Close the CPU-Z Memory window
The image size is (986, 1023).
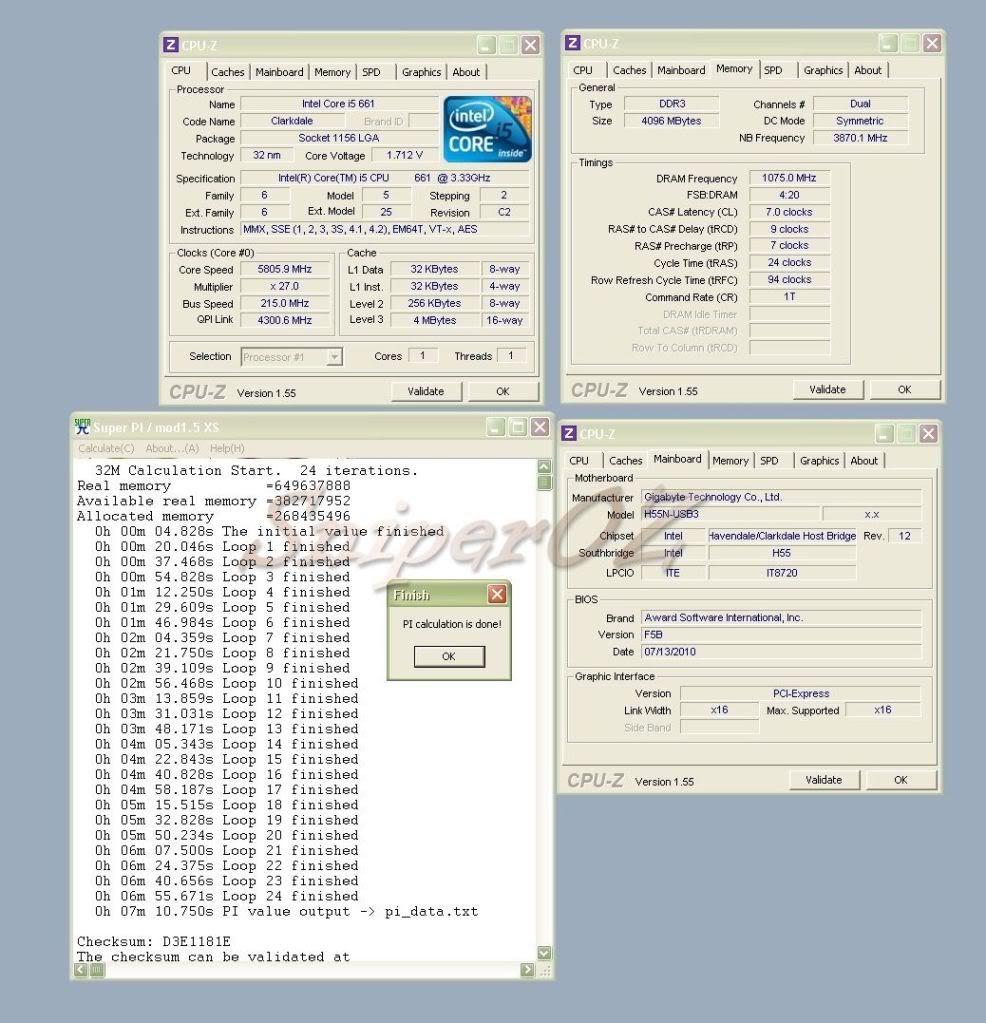[931, 43]
